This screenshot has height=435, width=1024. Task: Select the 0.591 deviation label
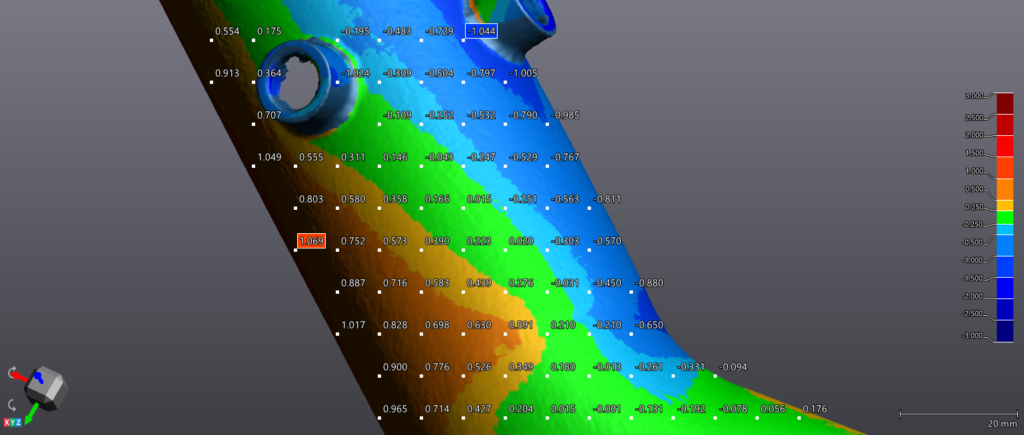click(521, 325)
